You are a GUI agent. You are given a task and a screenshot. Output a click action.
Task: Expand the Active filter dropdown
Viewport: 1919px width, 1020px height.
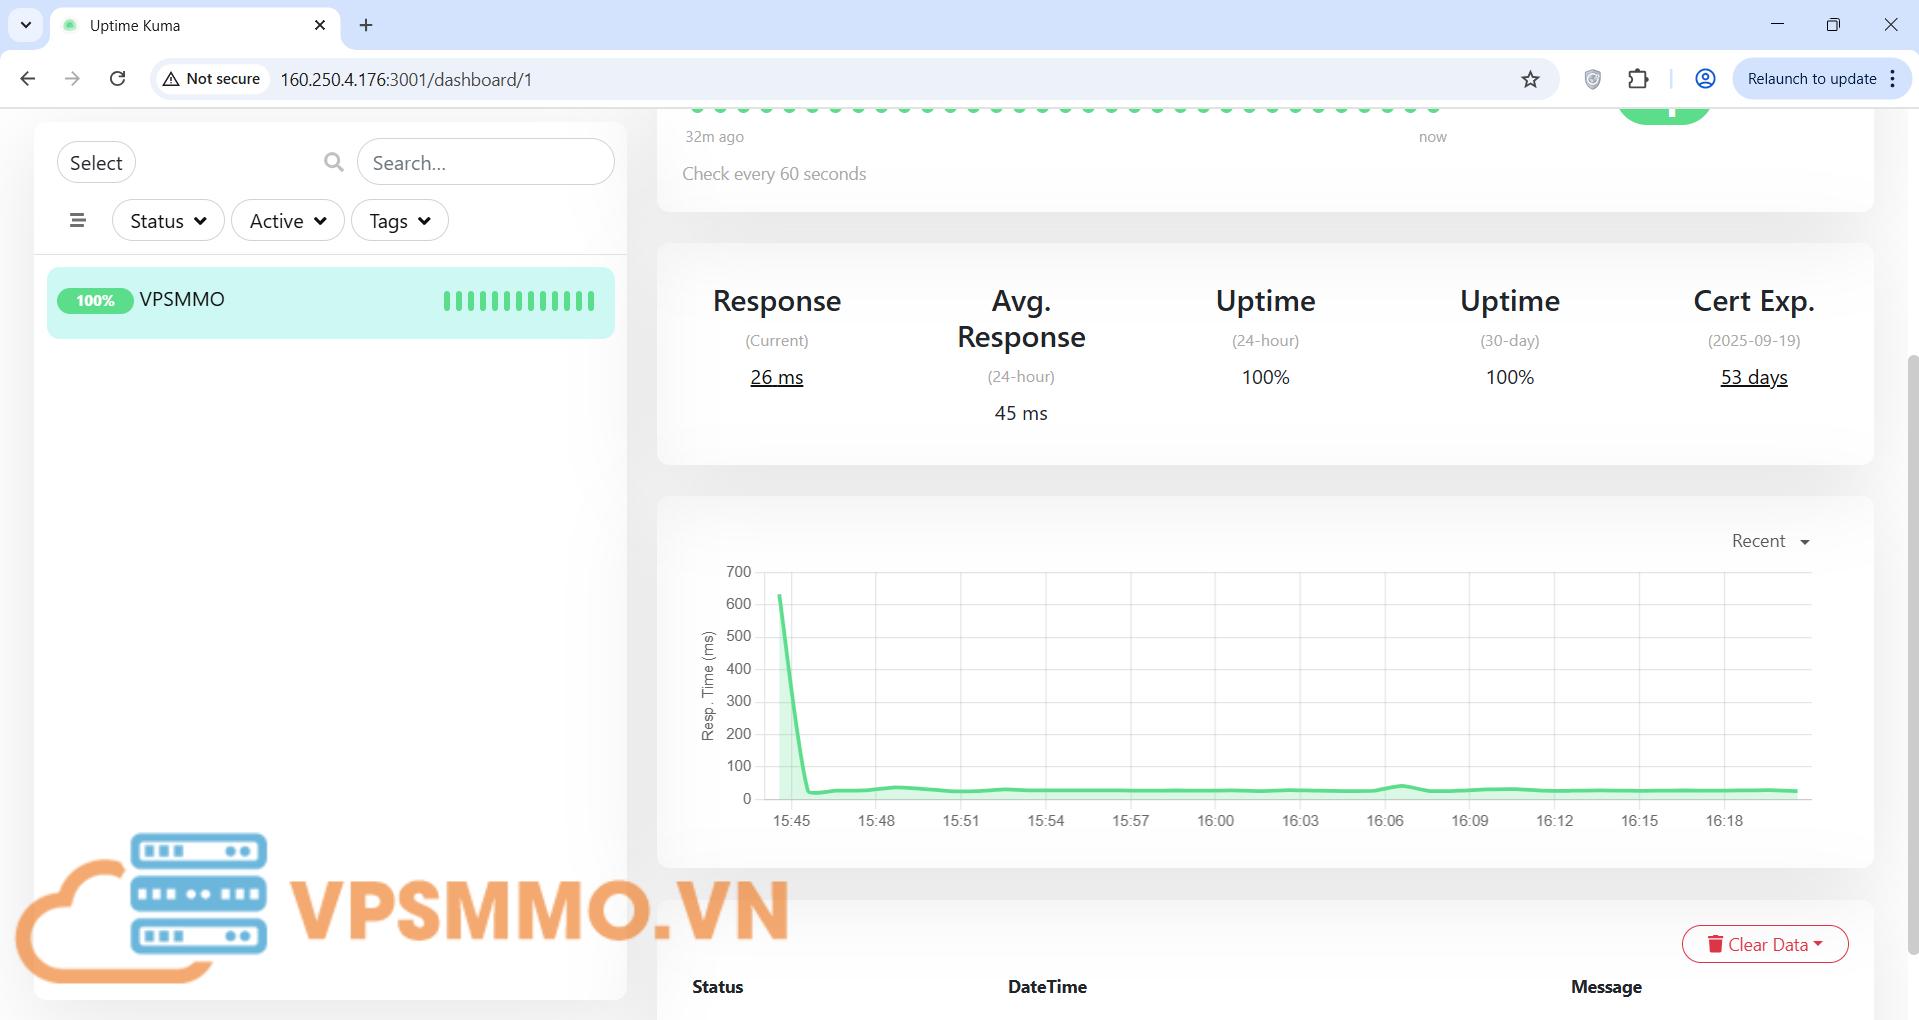click(x=288, y=221)
